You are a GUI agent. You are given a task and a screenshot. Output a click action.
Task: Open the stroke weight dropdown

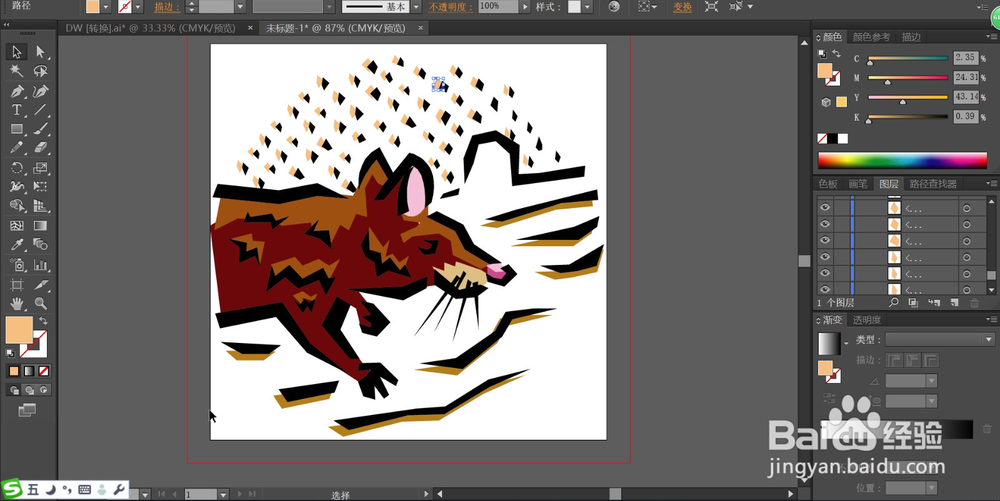pyautogui.click(x=240, y=6)
